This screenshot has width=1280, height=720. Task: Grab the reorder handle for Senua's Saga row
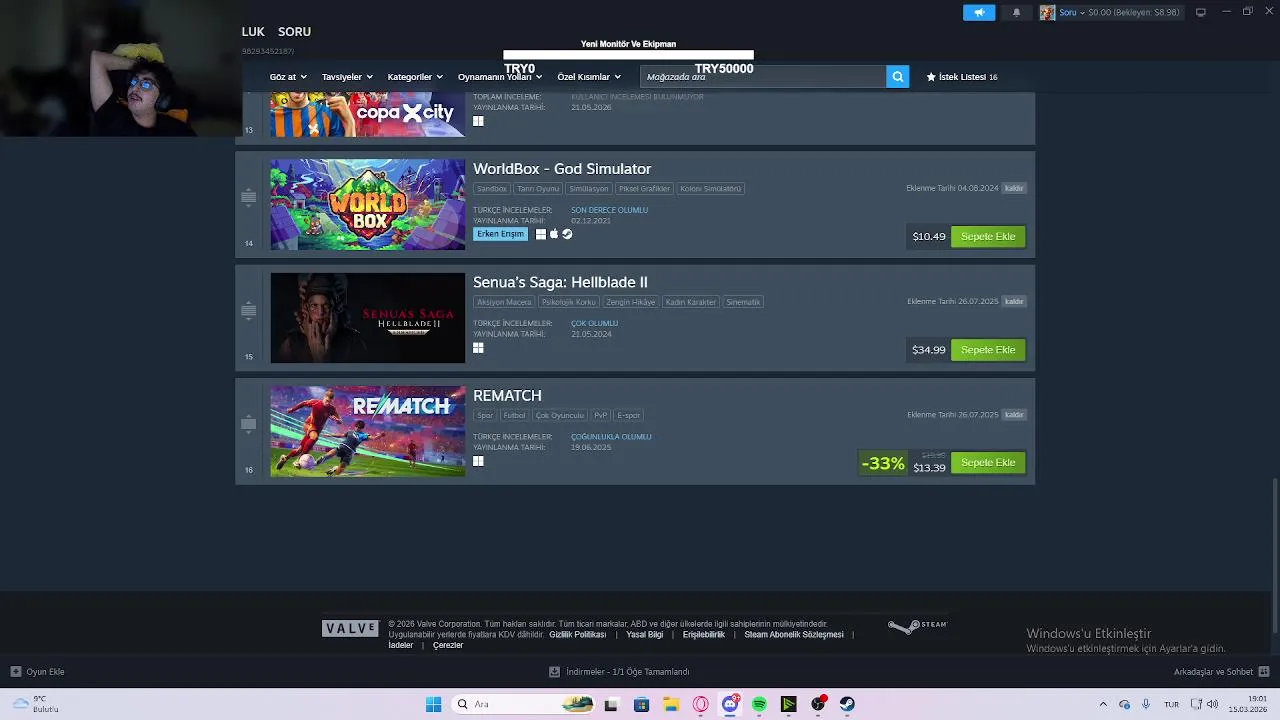pos(249,310)
